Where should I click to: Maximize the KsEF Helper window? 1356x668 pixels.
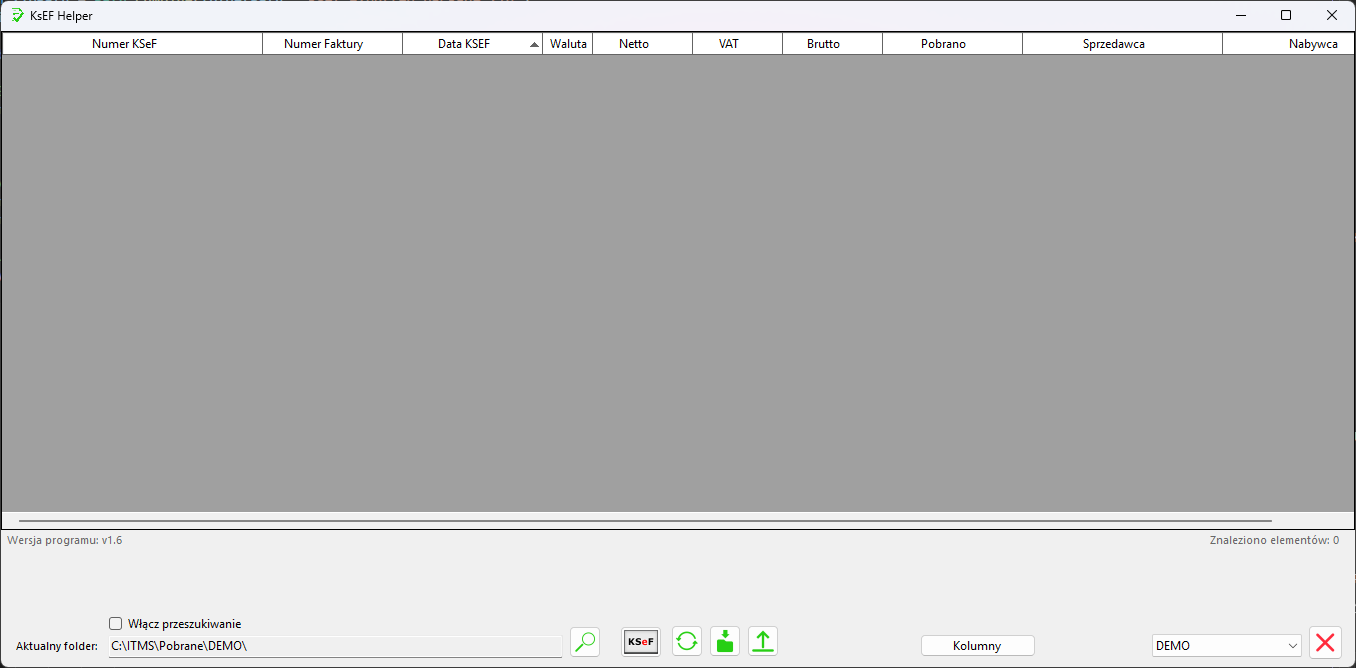[1286, 15]
